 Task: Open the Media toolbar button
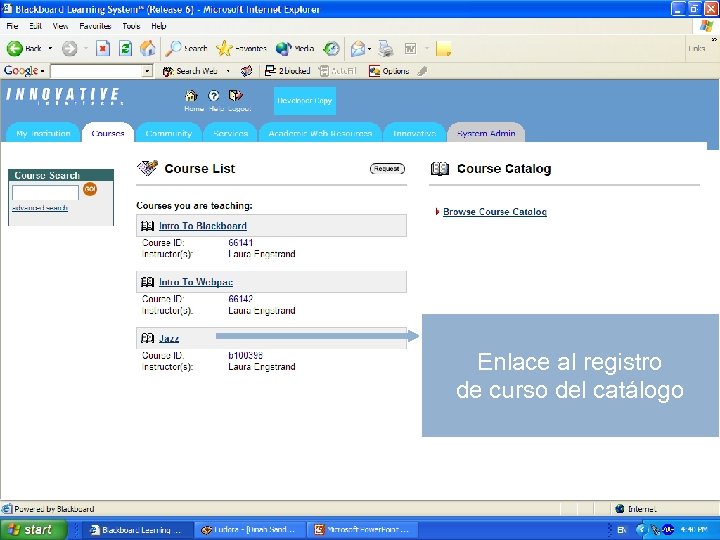[x=295, y=48]
